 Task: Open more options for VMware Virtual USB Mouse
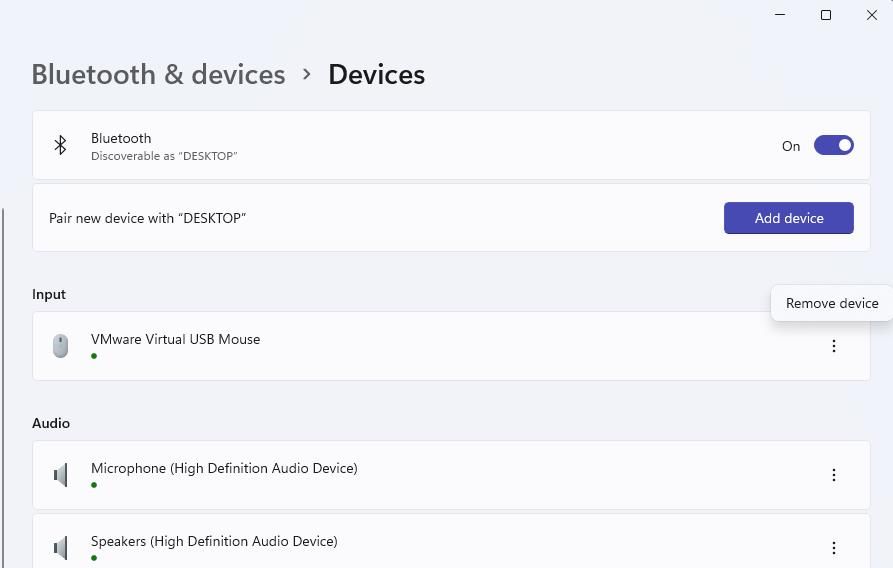point(833,346)
